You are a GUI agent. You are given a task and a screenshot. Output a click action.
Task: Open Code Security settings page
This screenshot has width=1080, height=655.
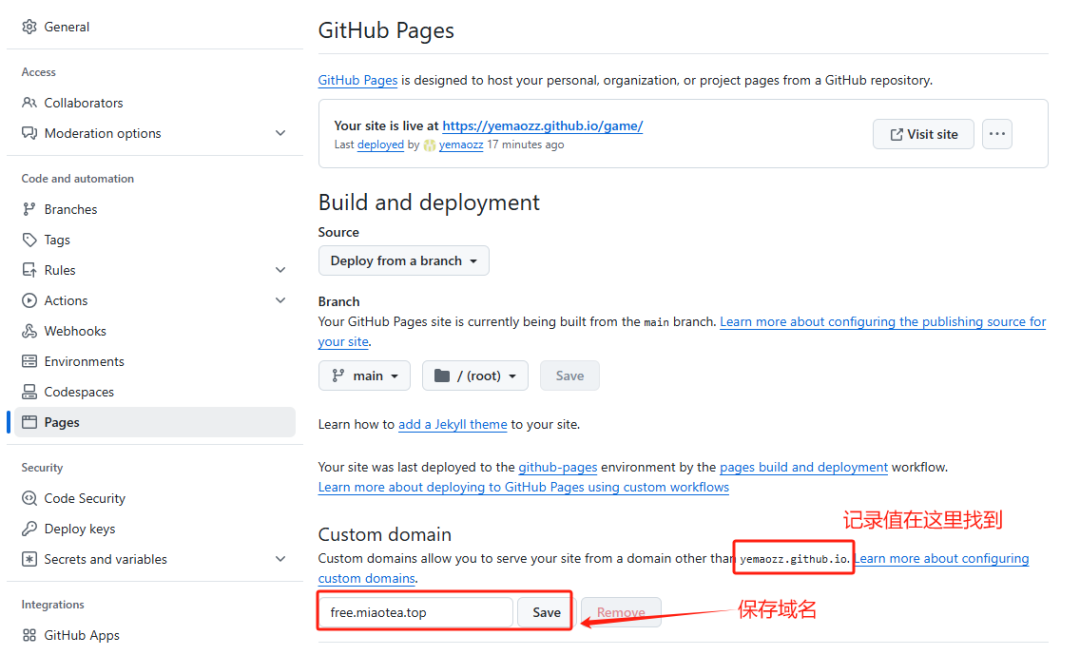click(85, 498)
